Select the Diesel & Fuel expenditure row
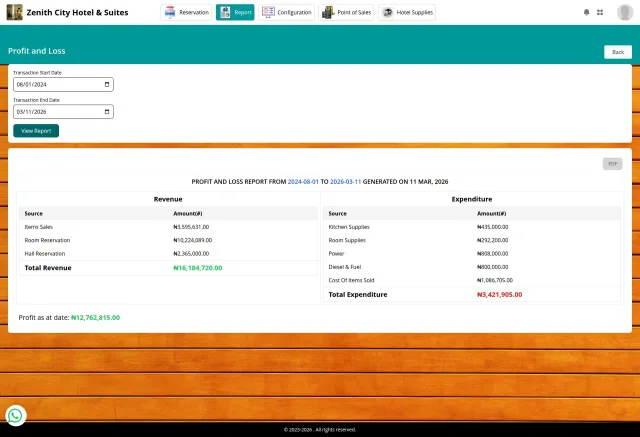 click(x=472, y=267)
